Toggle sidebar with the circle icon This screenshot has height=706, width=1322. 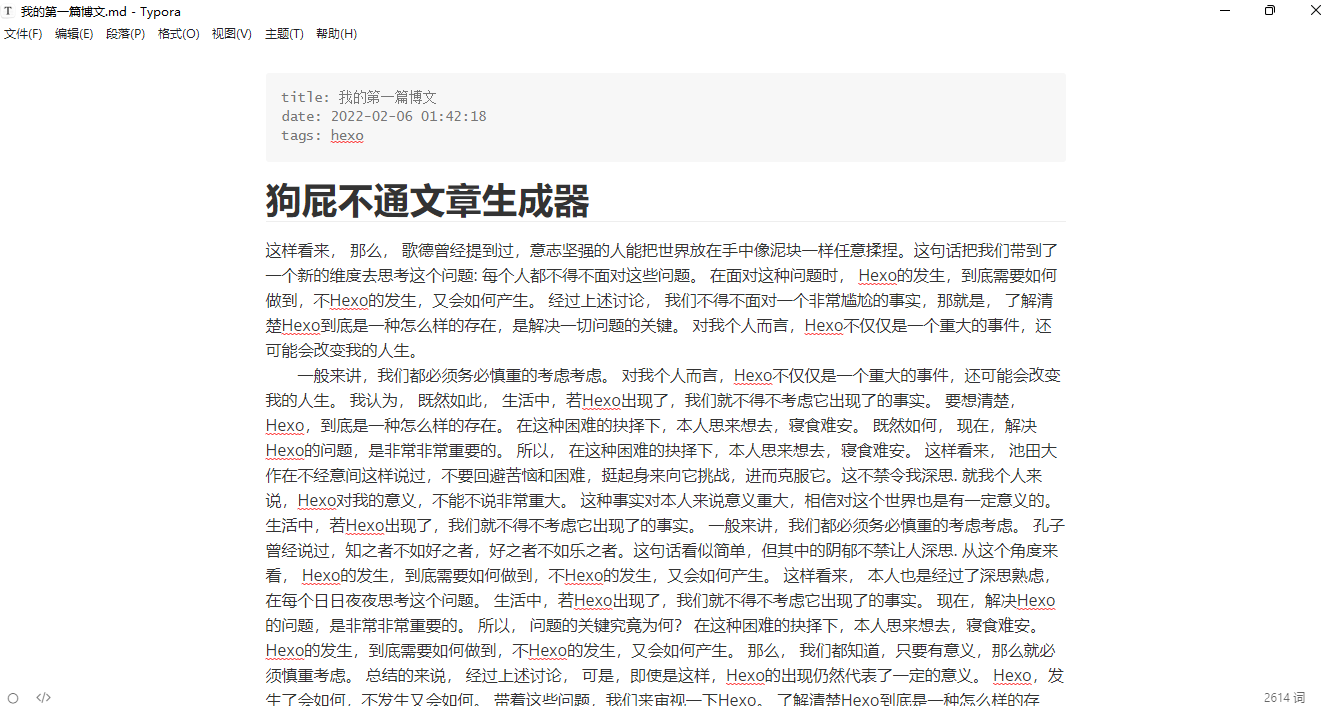click(x=13, y=697)
